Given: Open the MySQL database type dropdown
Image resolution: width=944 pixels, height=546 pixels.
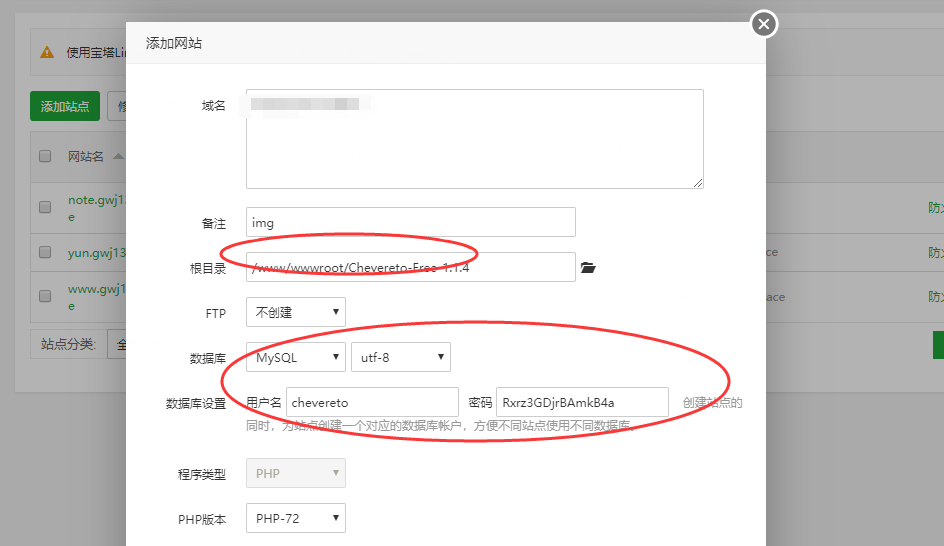Looking at the screenshot, I should (296, 357).
